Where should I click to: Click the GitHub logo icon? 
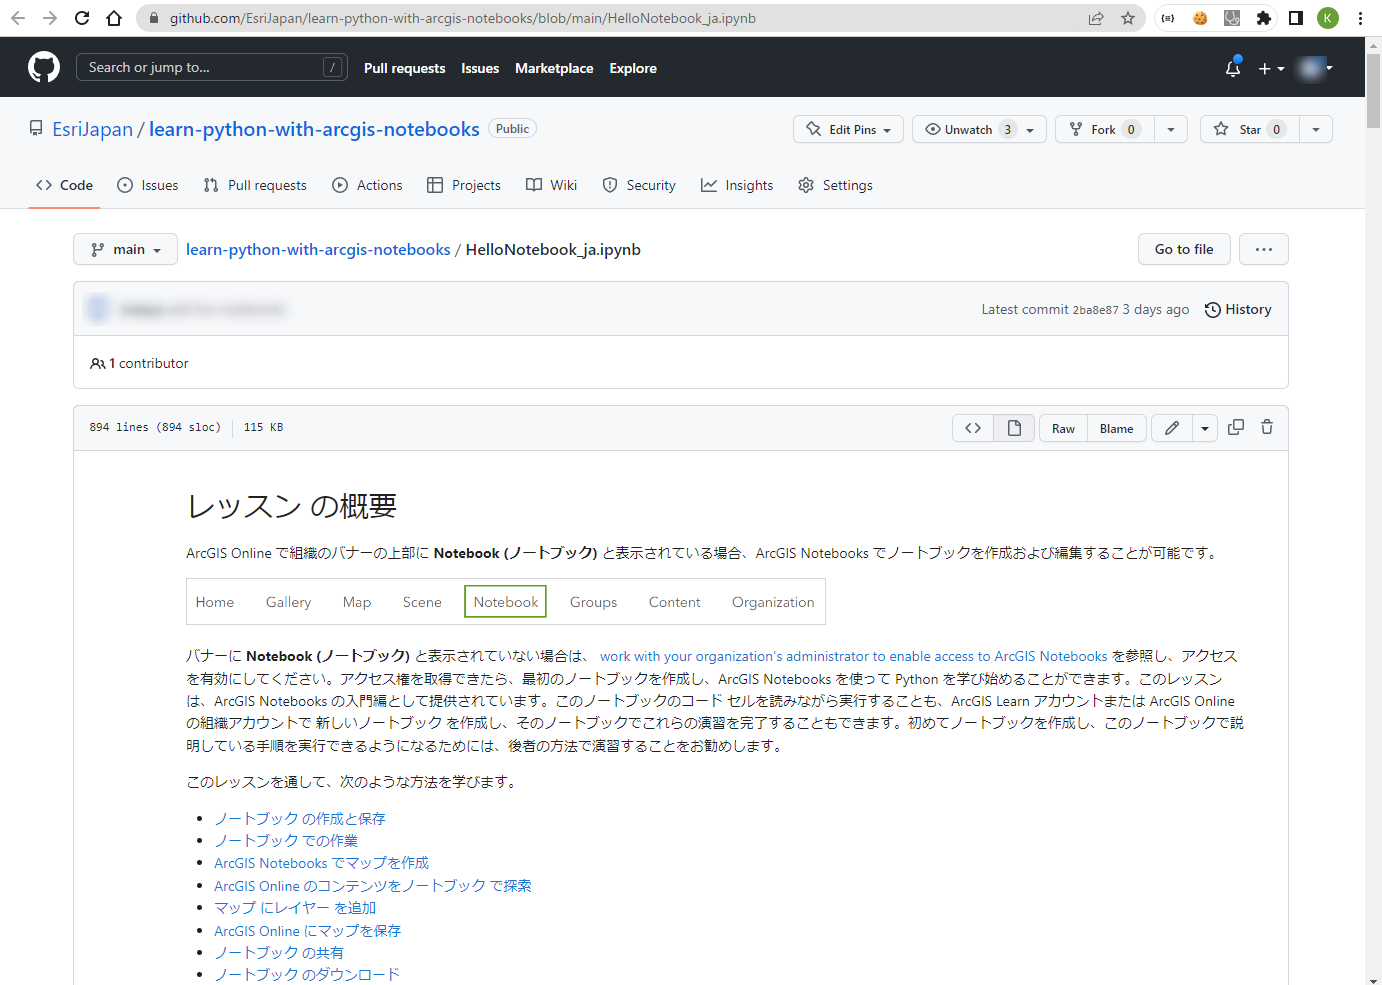(x=44, y=66)
